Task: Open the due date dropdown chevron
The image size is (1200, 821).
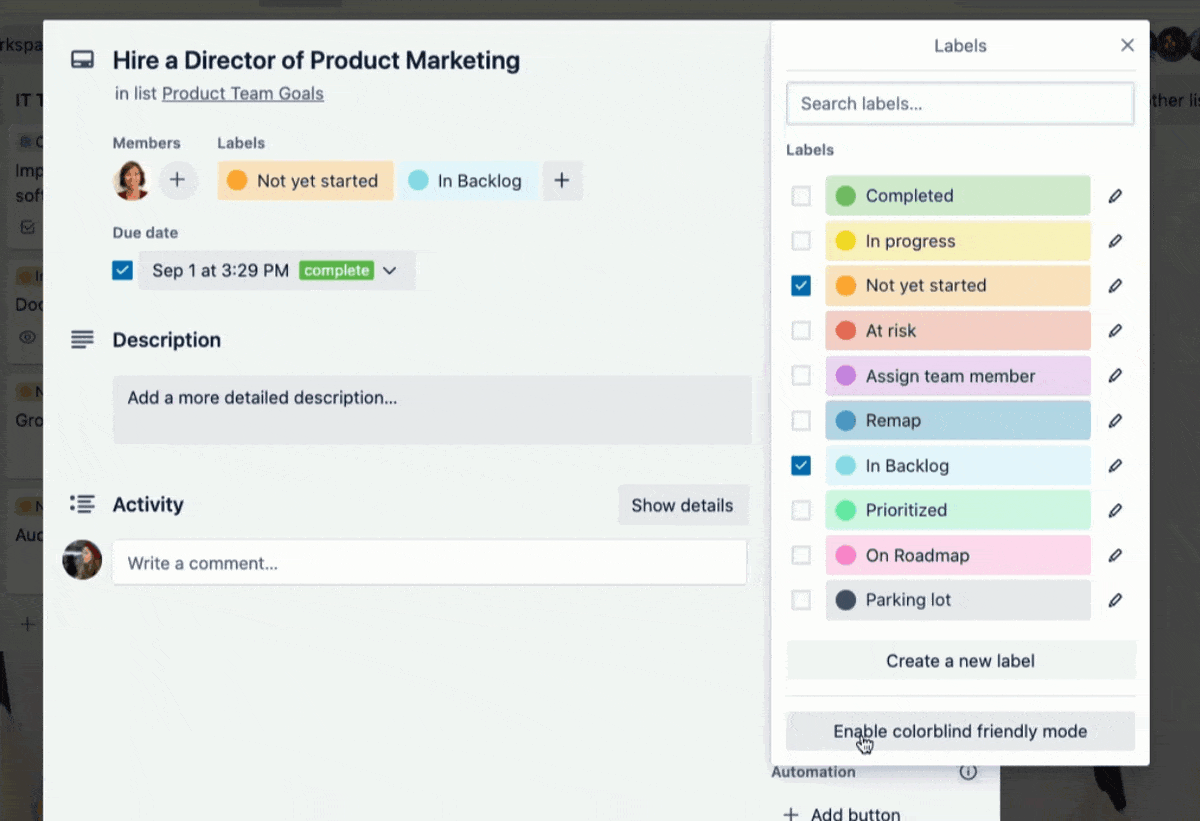Action: 390,271
